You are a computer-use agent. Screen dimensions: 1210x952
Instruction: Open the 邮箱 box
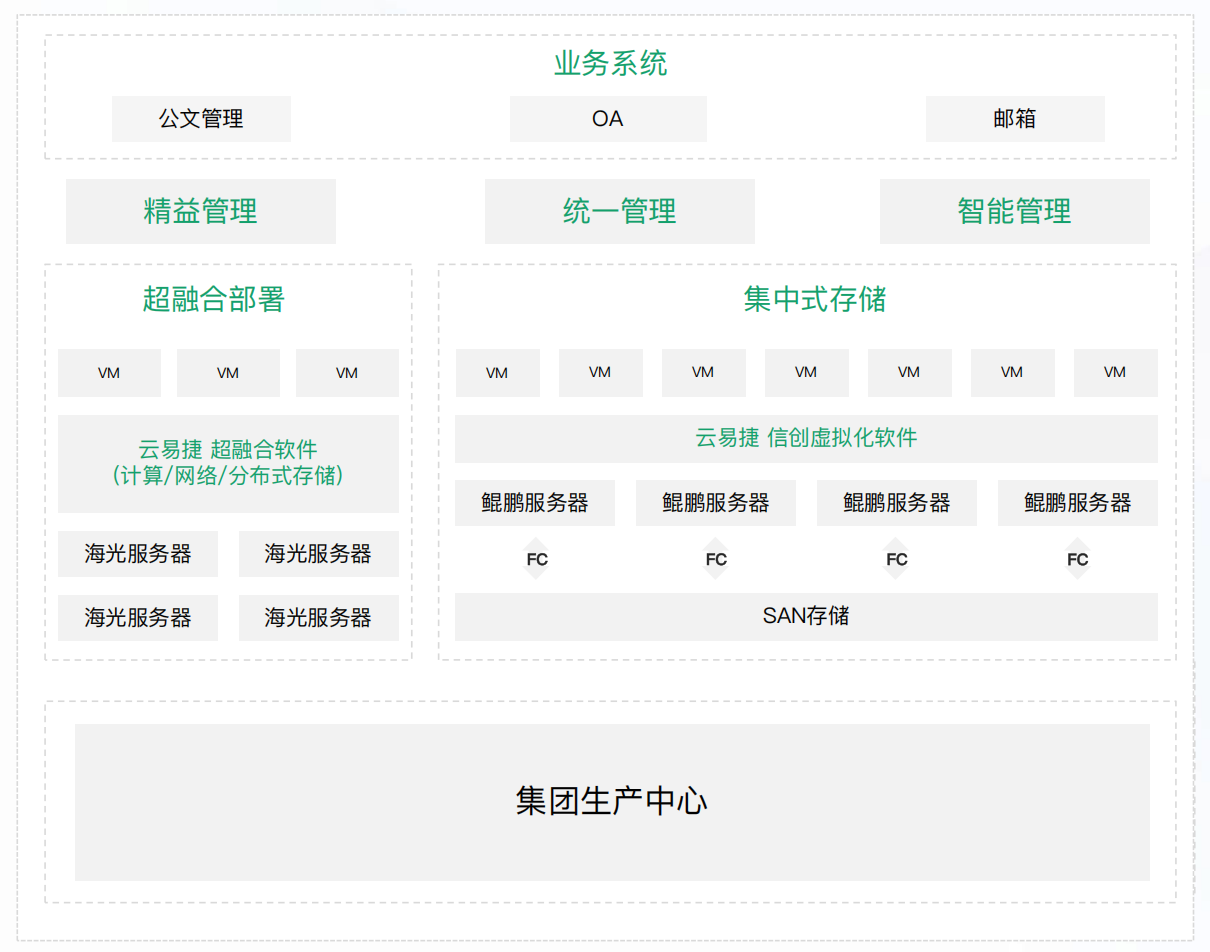pyautogui.click(x=1015, y=119)
